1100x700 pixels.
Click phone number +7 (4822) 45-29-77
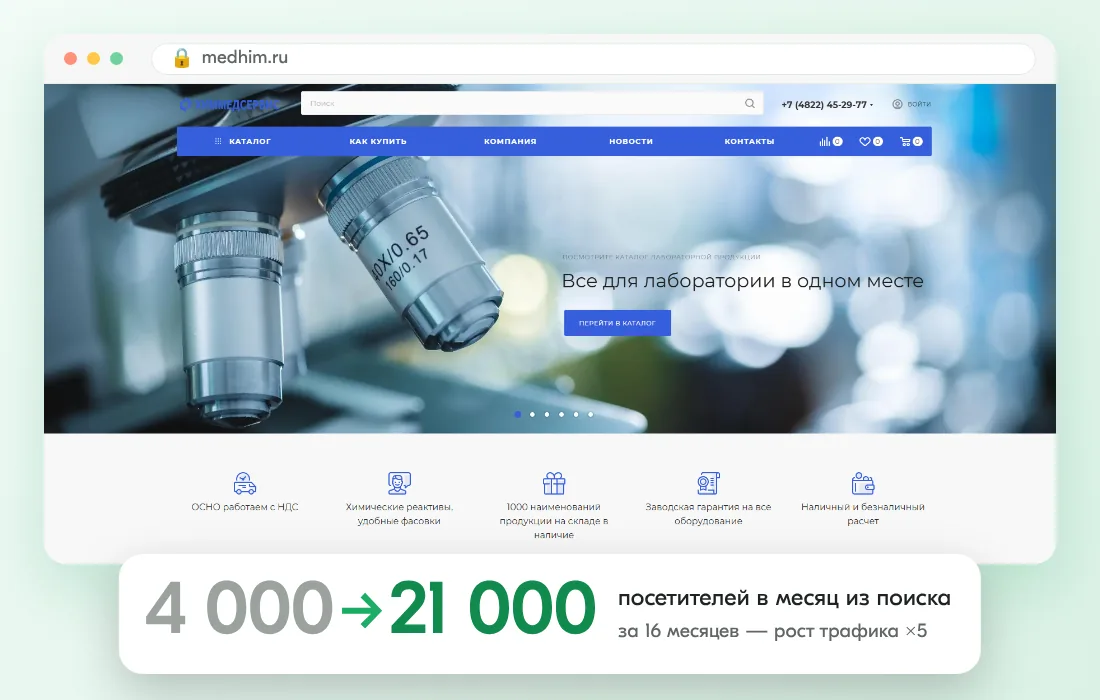(824, 105)
